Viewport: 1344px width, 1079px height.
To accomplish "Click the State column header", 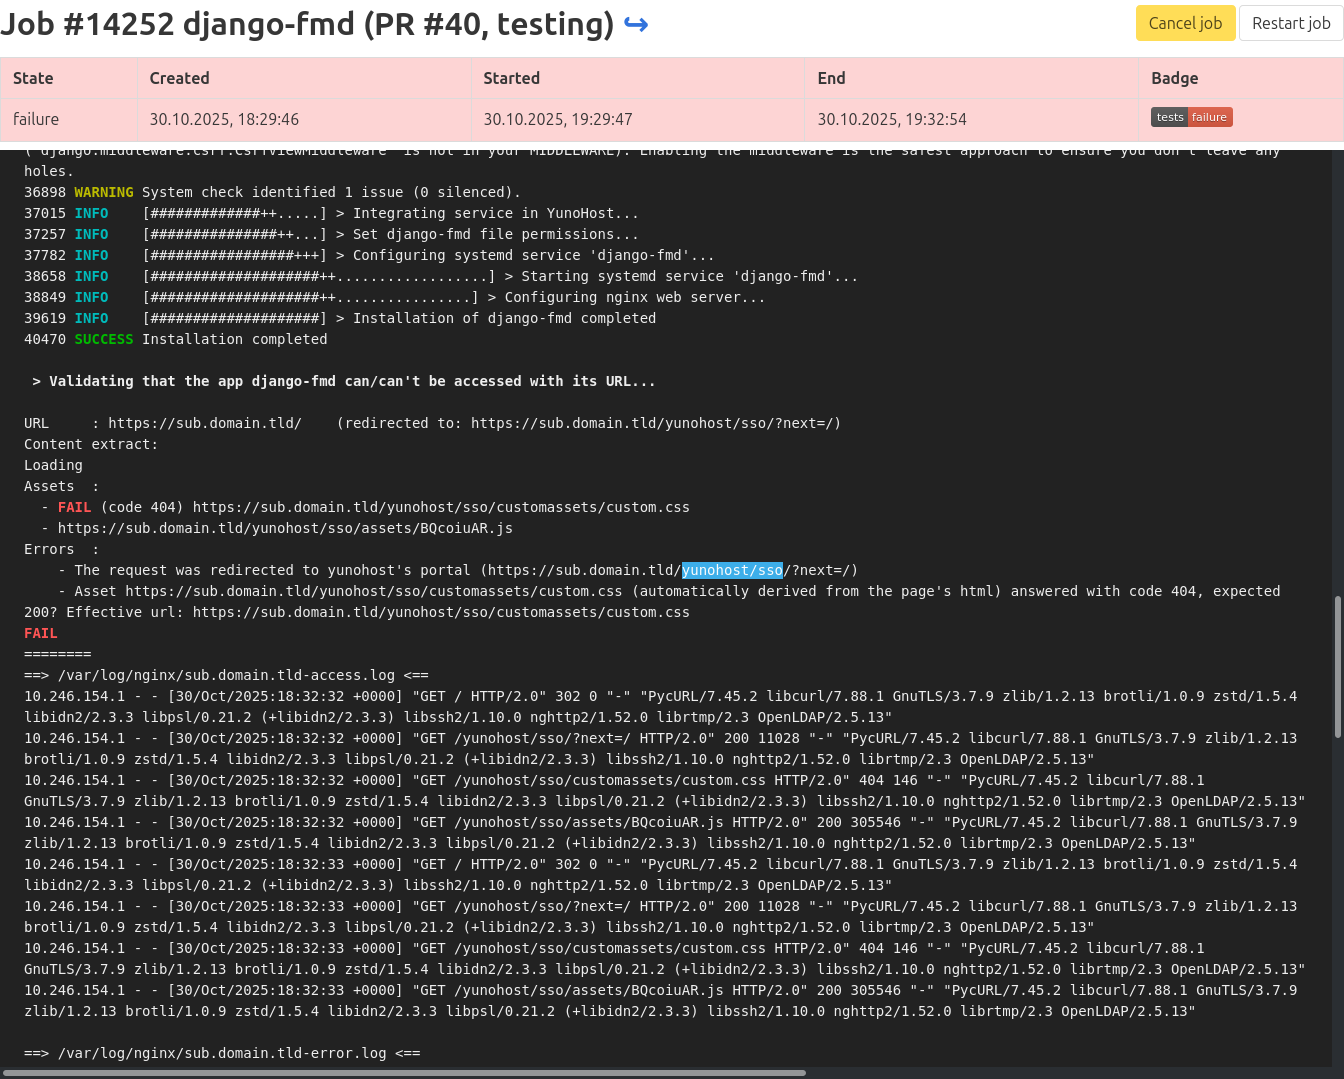I will tap(33, 78).
